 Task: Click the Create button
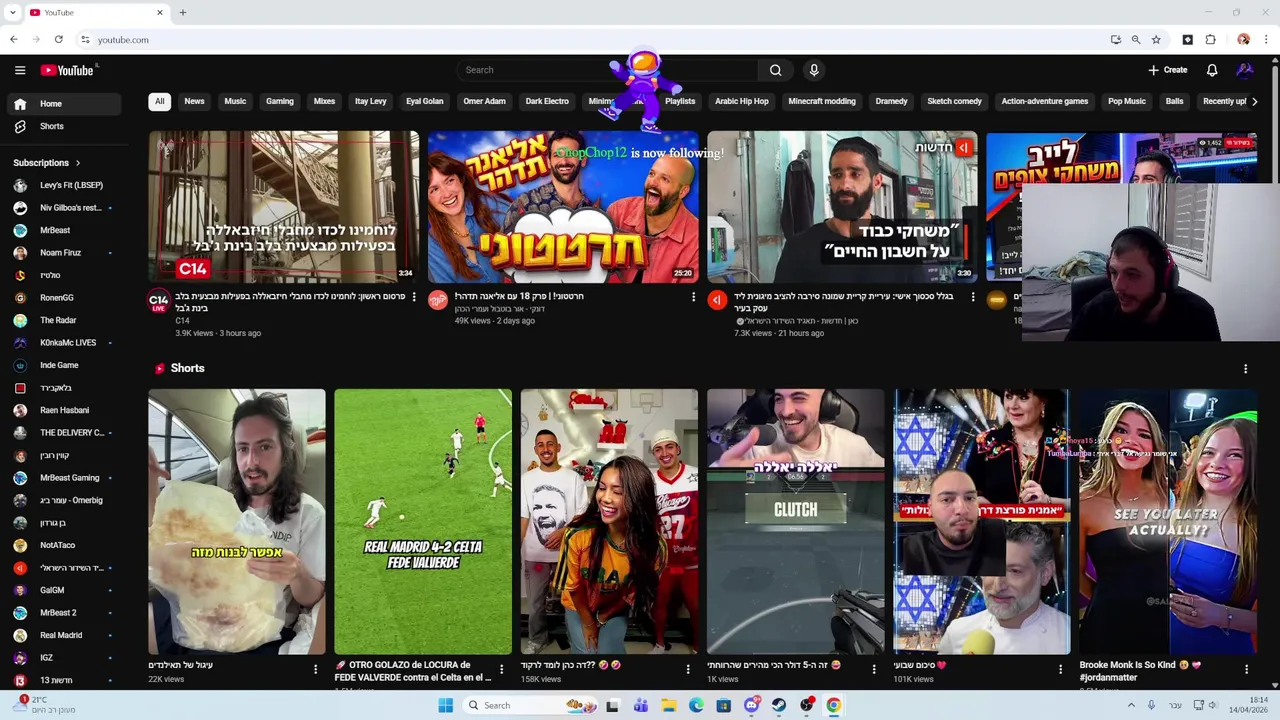click(1168, 70)
